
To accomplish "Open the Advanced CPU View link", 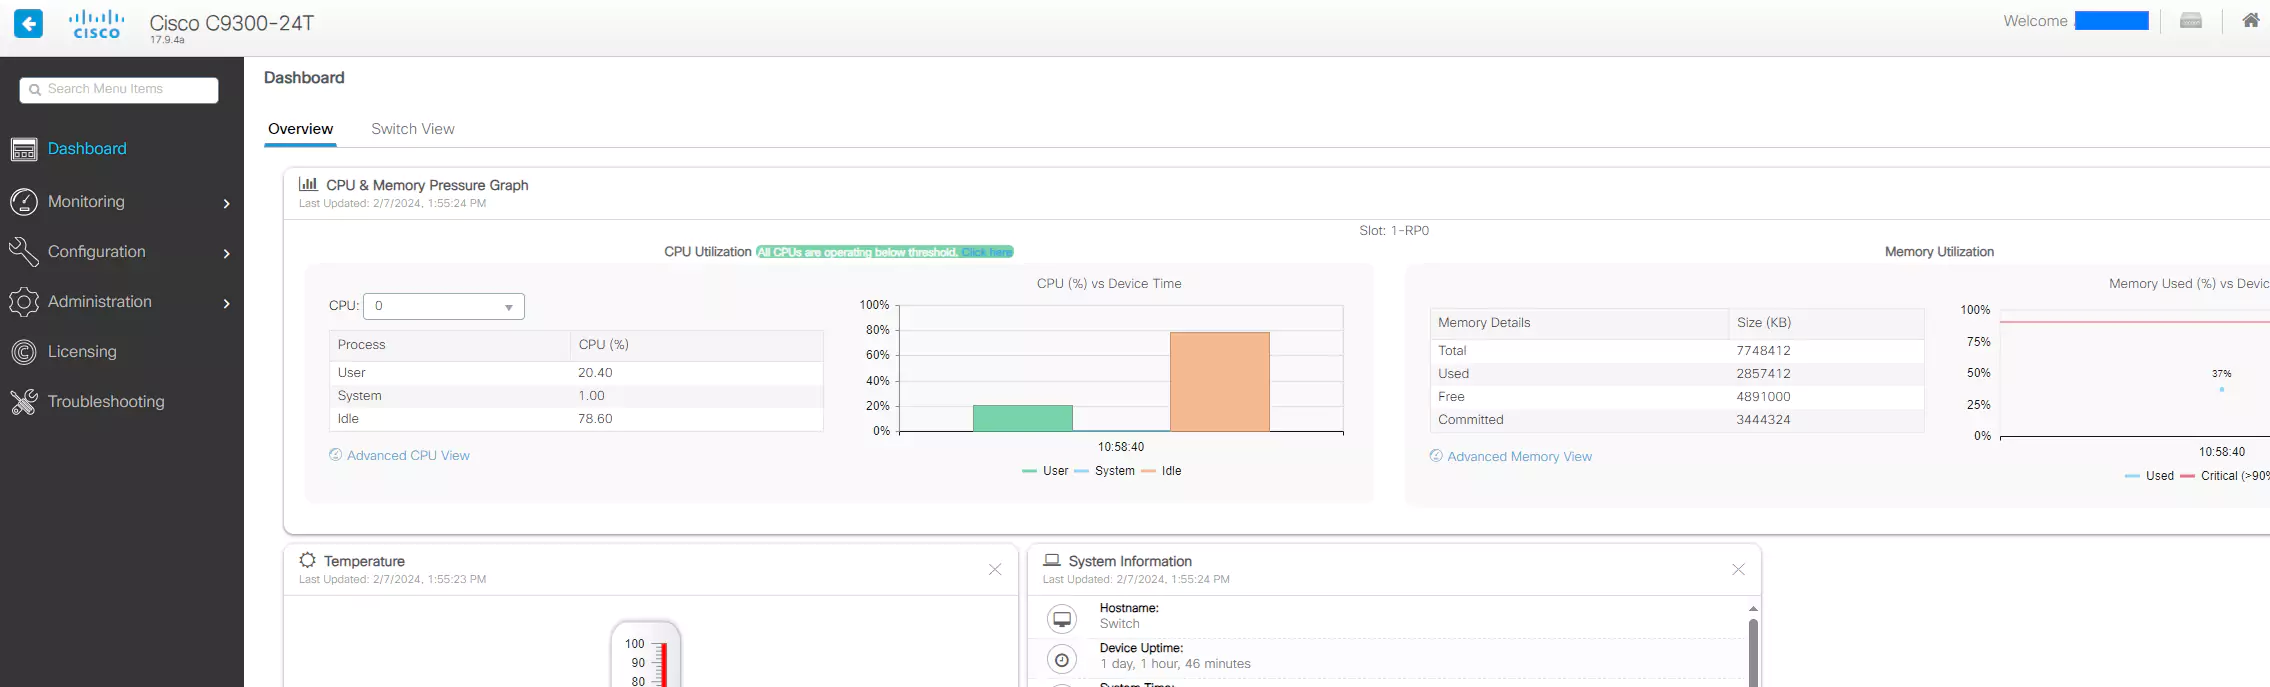I will [408, 456].
